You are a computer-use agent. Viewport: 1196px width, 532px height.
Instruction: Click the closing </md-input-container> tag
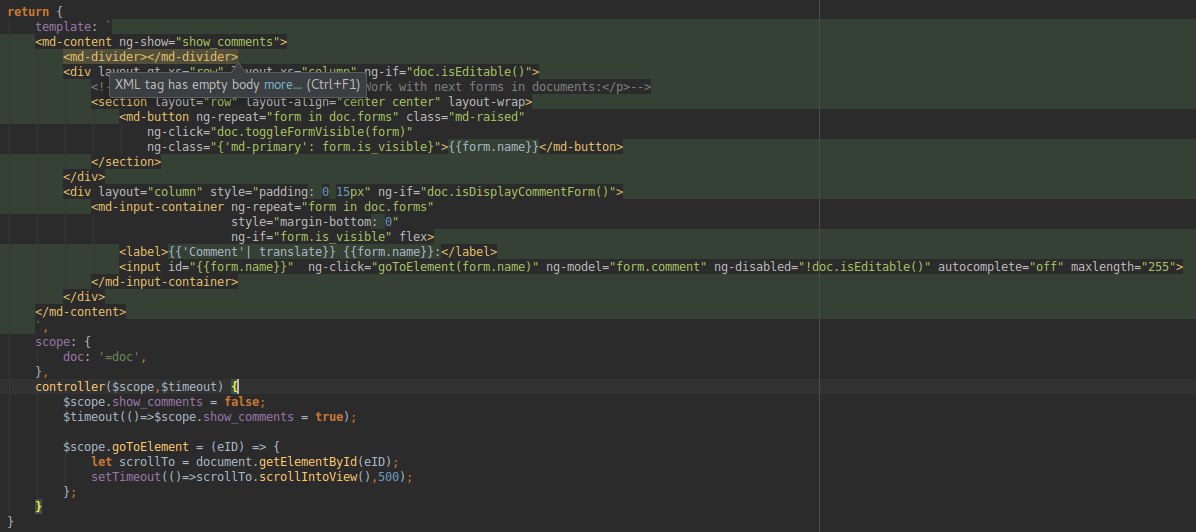pyautogui.click(x=165, y=281)
